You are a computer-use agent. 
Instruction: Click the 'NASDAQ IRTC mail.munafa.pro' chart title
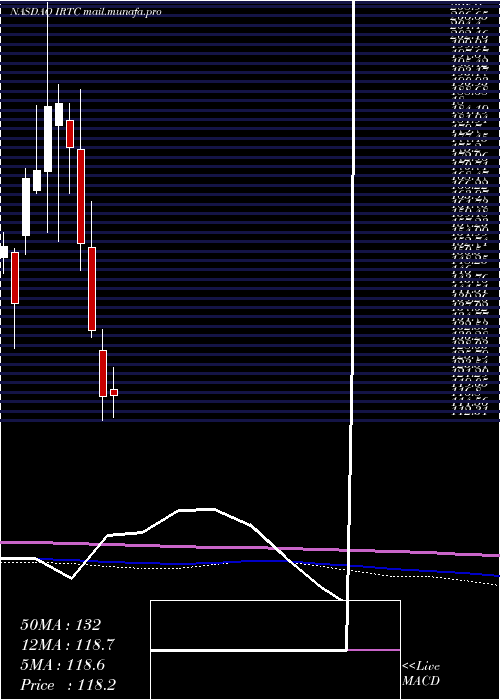tap(85, 12)
